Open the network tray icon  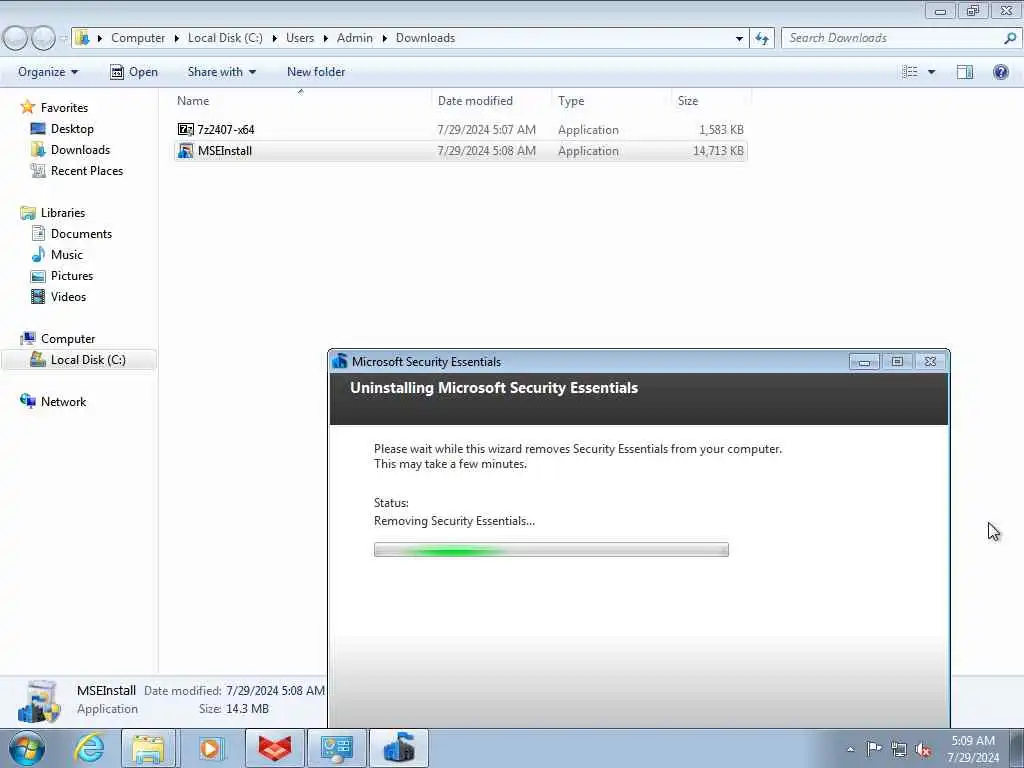click(899, 749)
